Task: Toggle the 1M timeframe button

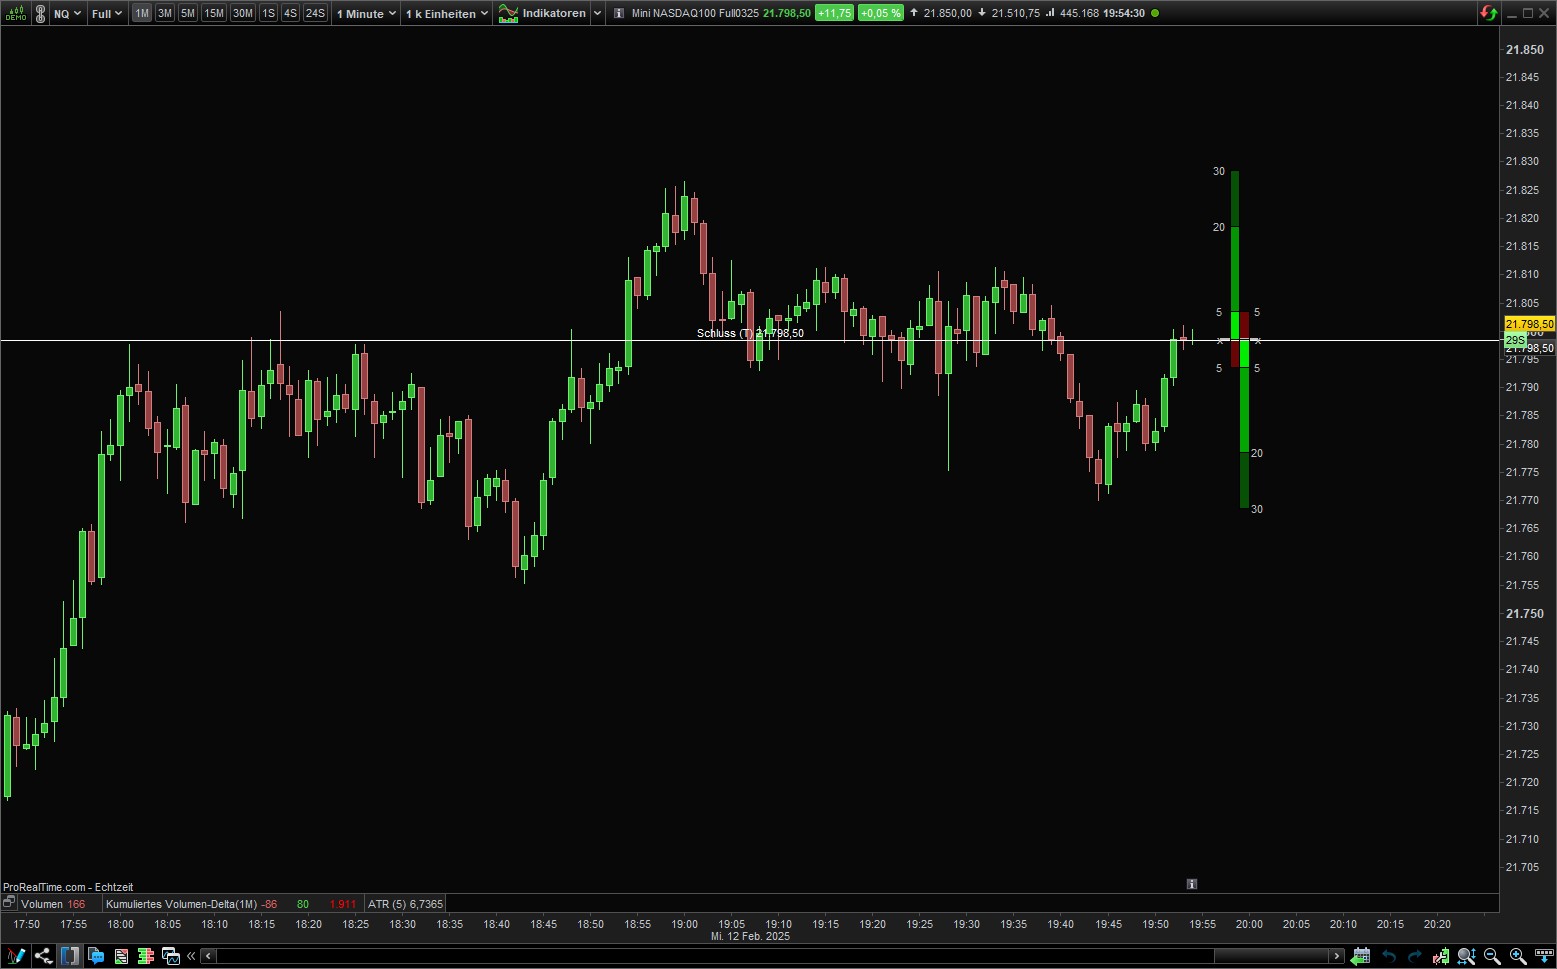Action: pyautogui.click(x=142, y=13)
